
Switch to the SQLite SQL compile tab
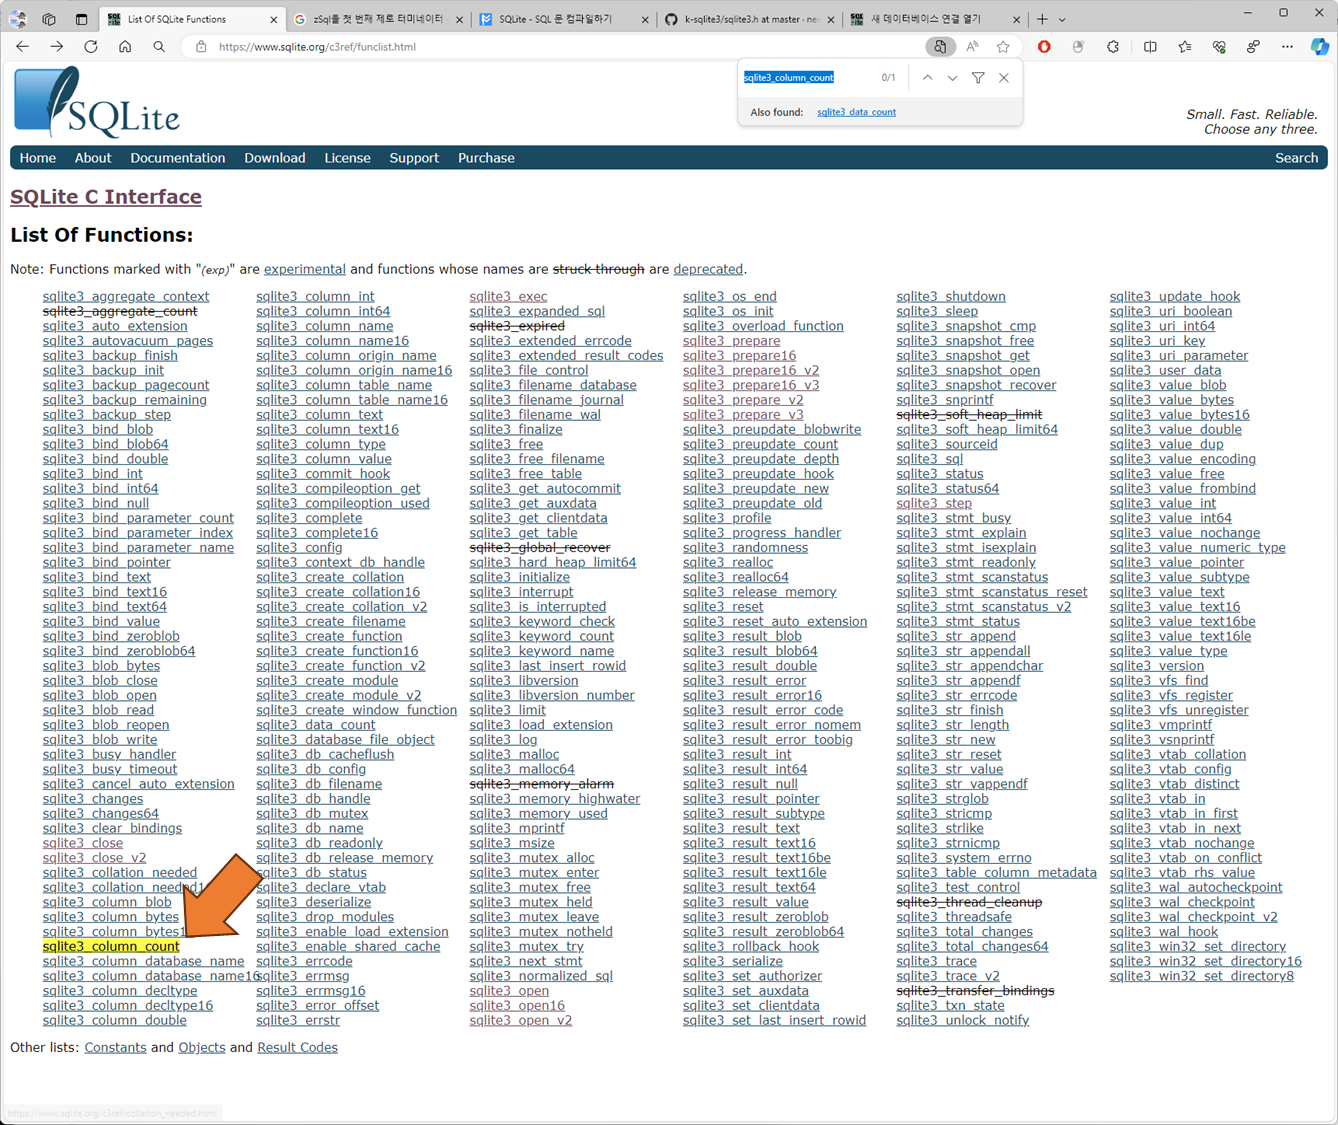[x=563, y=19]
